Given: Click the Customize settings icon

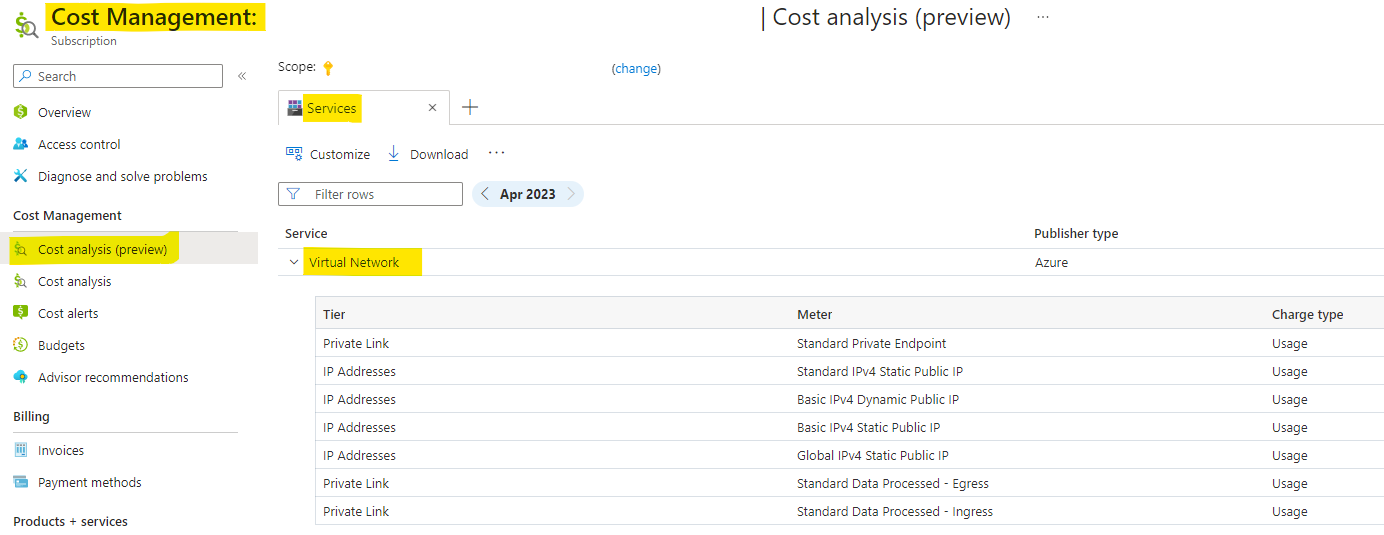Looking at the screenshot, I should point(294,154).
